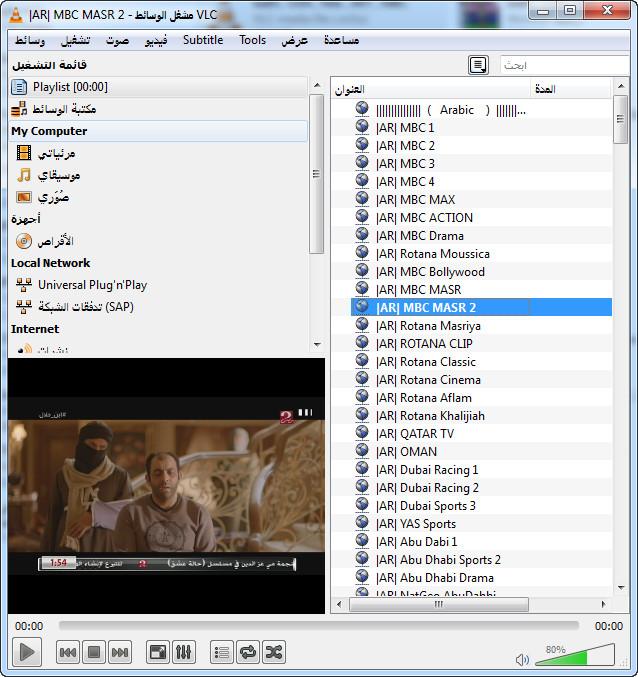Open the فيديو (Video) menu
The image size is (638, 677).
tap(156, 40)
